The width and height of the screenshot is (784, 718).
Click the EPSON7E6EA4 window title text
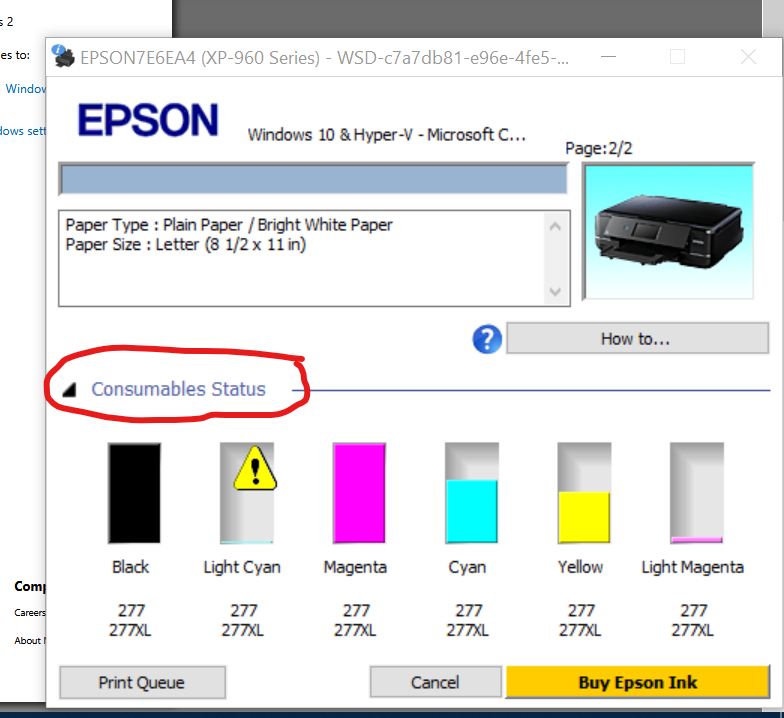pos(324,58)
